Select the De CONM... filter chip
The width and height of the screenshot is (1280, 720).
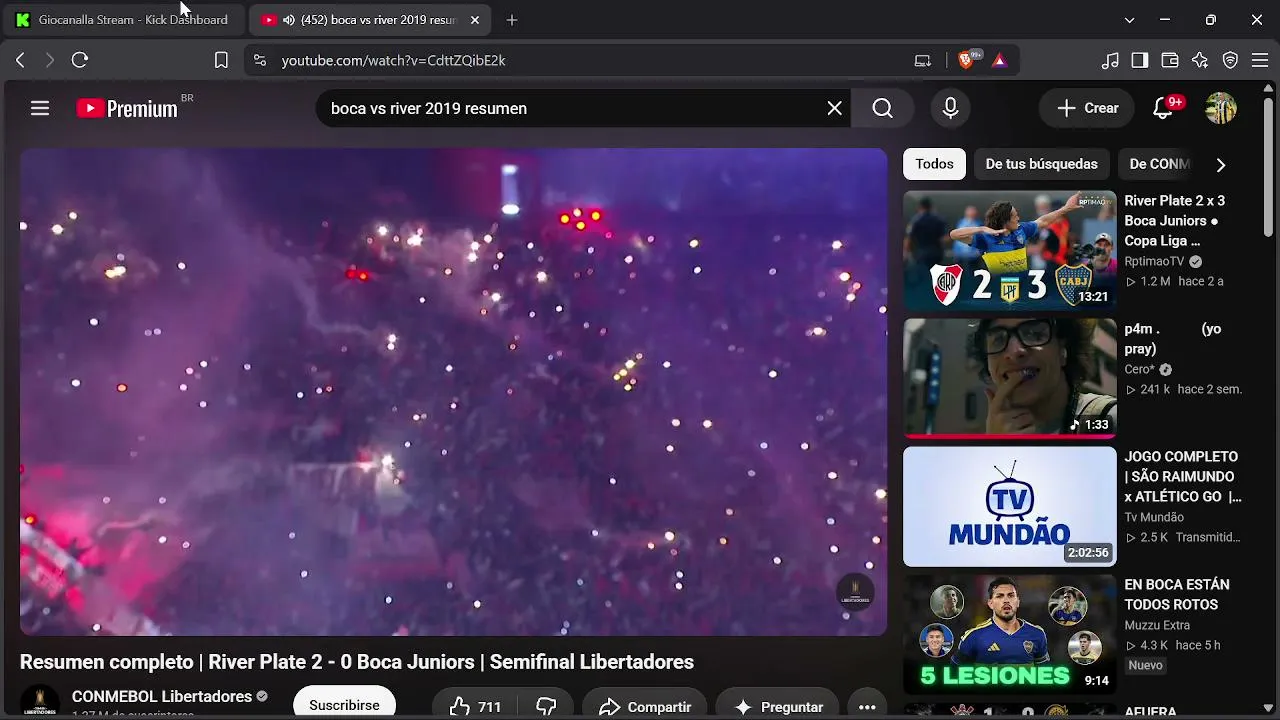pos(1159,164)
